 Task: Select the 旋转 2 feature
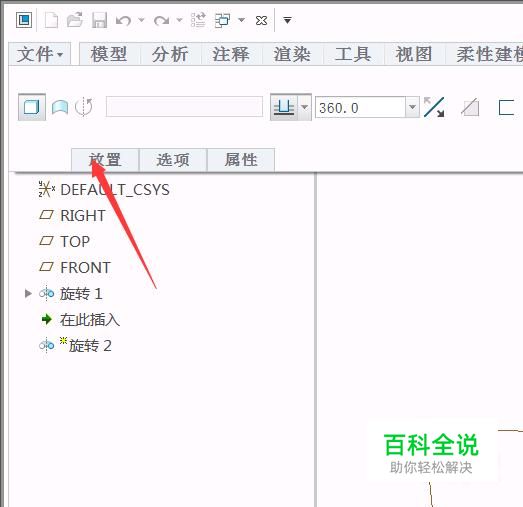tap(90, 346)
